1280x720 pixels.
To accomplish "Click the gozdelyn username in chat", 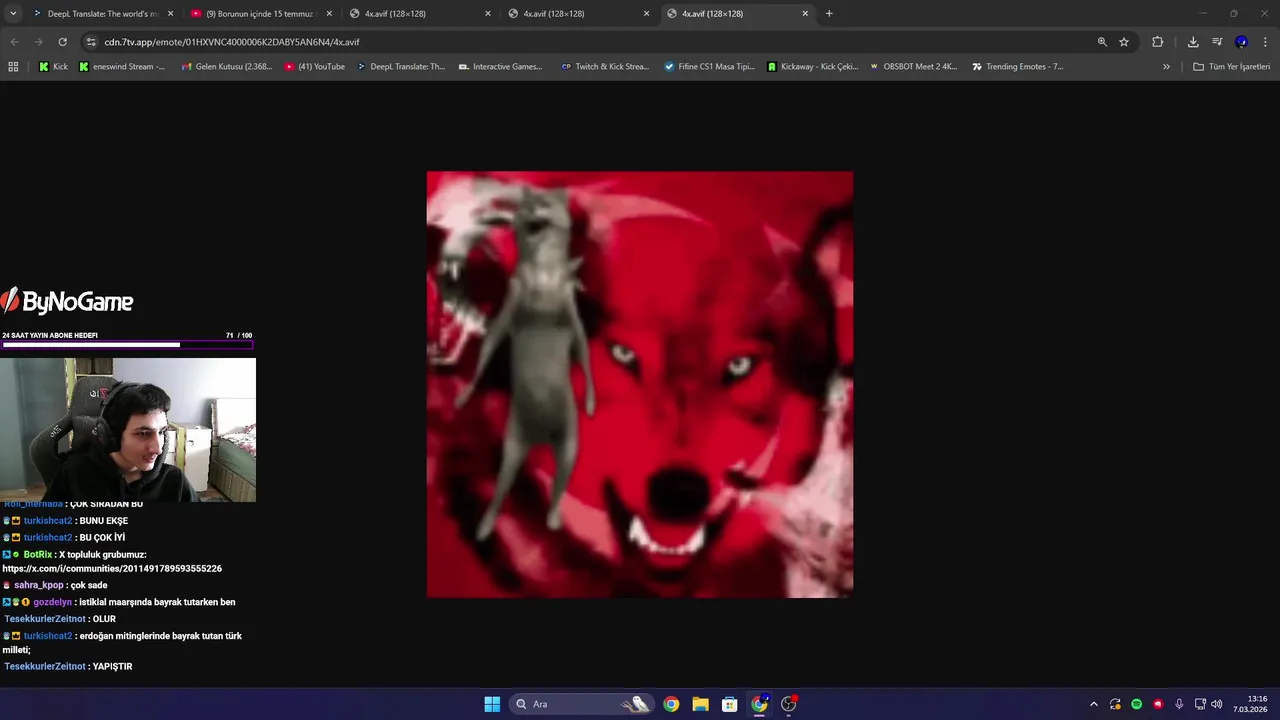I will coord(52,603).
